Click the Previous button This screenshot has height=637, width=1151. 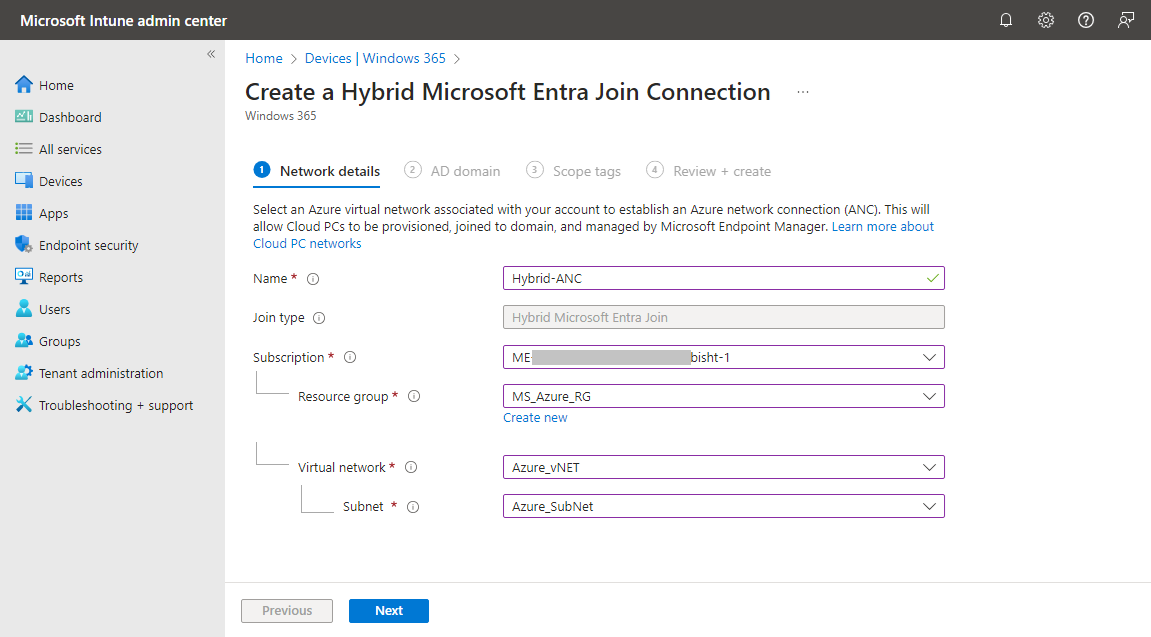(x=287, y=611)
